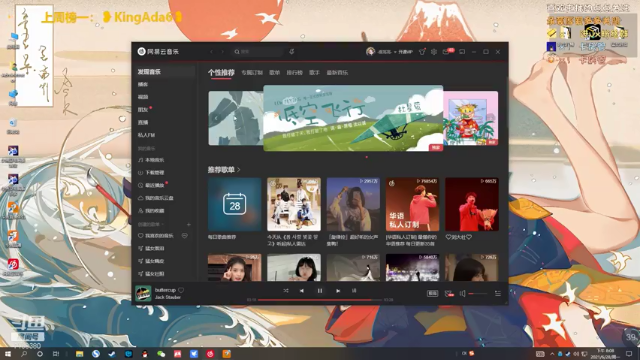This screenshot has height=360, width=640.
Task: Open the settings gear icon
Action: [434, 52]
